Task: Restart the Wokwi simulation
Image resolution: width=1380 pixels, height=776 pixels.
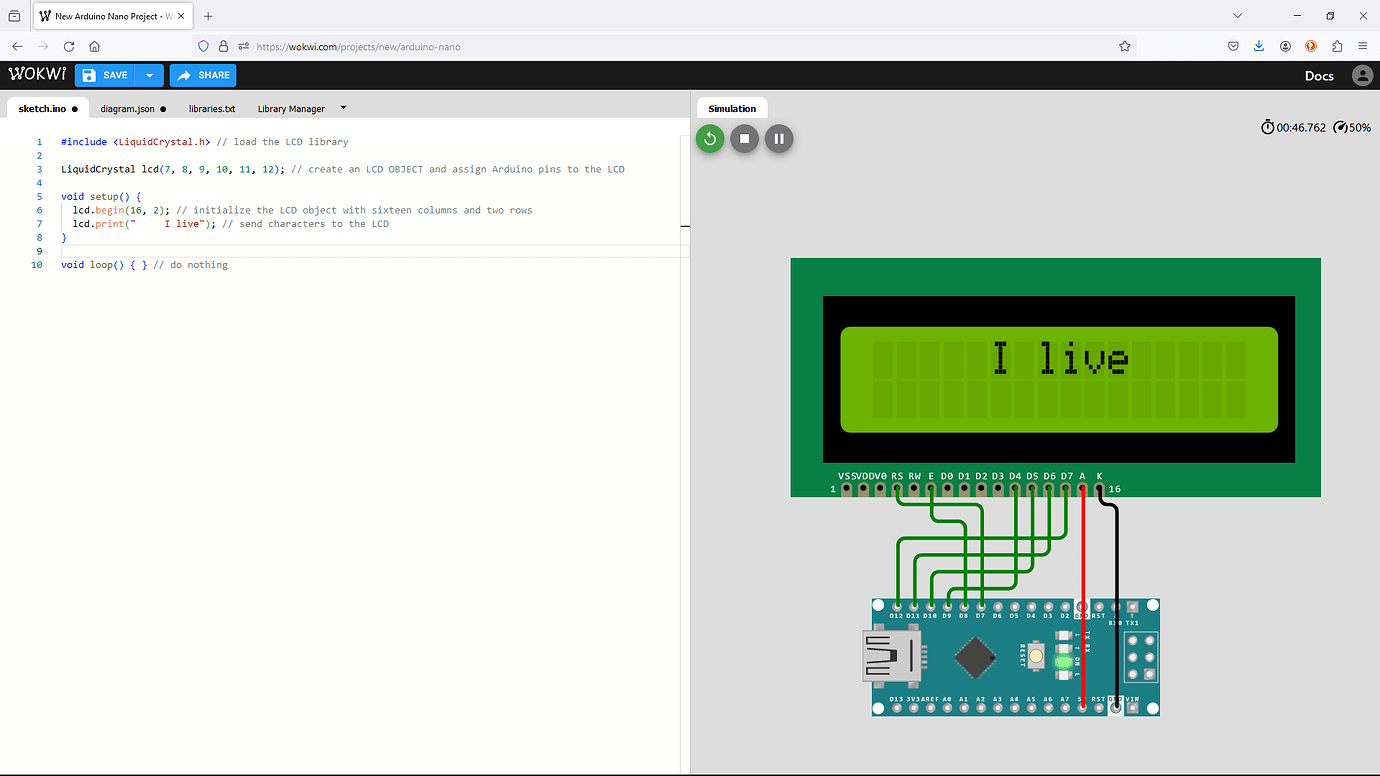Action: tap(710, 139)
